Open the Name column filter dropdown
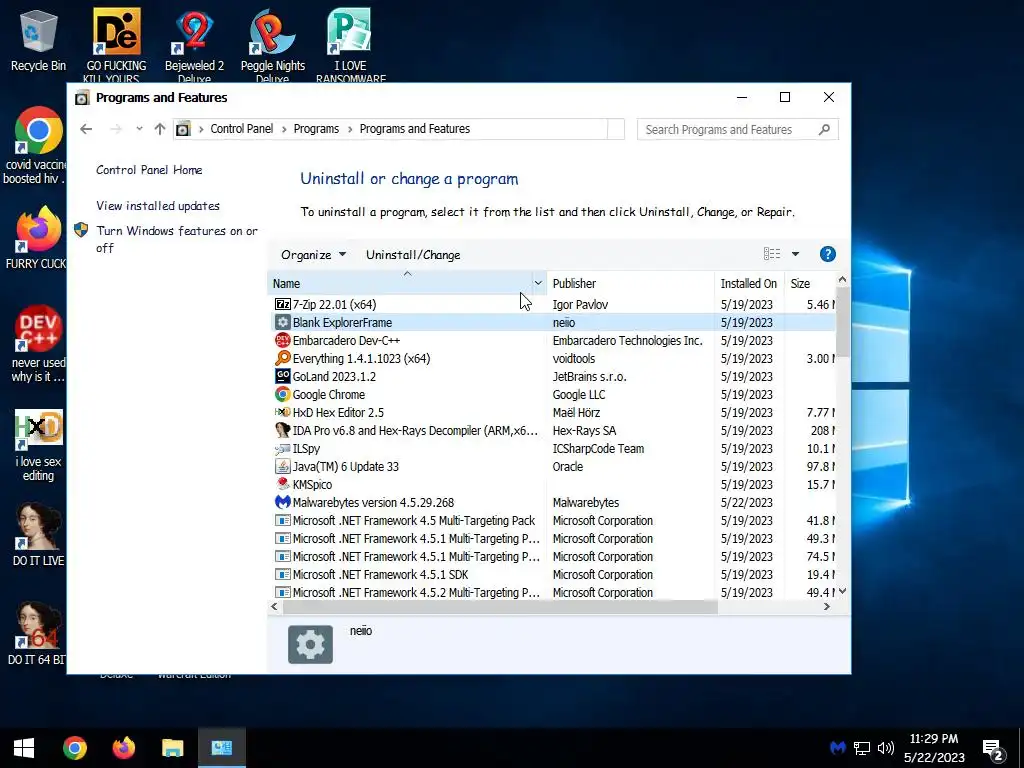Viewport: 1024px width, 768px height. tap(538, 283)
